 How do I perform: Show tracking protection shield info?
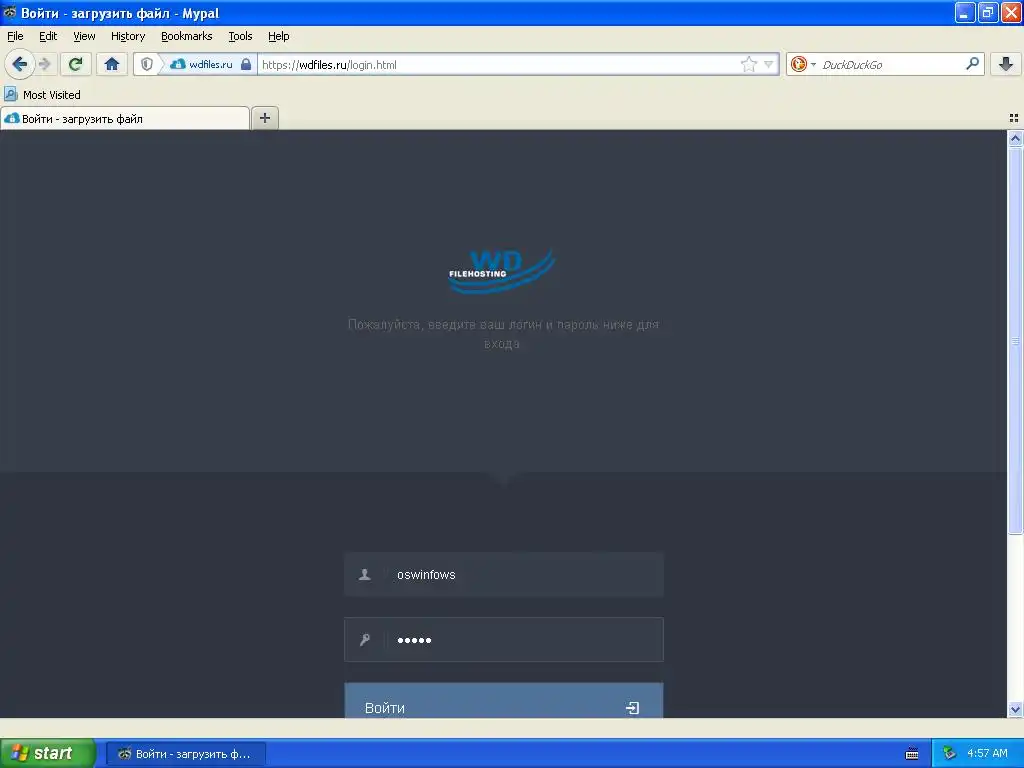click(x=147, y=64)
